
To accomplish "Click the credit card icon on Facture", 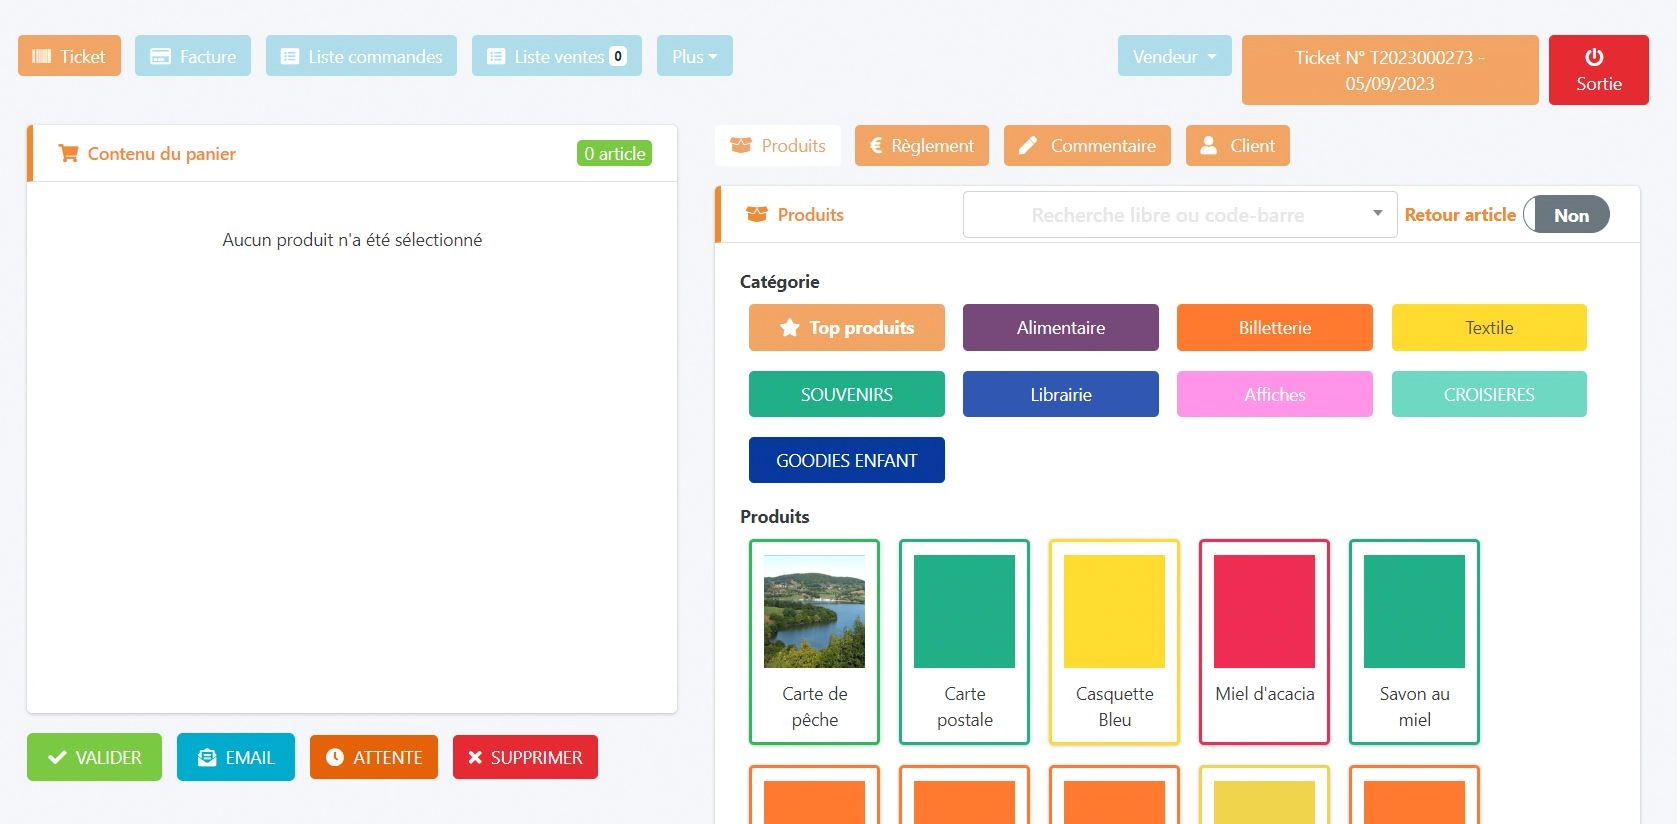I will coord(160,57).
